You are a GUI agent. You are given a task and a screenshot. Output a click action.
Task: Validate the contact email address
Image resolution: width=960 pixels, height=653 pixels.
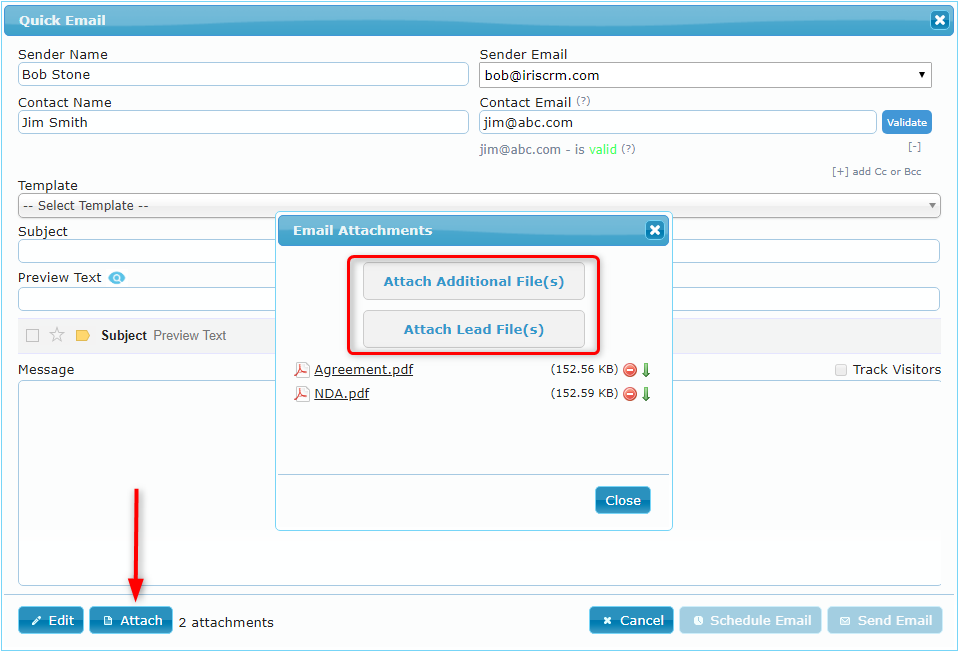pyautogui.click(x=907, y=122)
